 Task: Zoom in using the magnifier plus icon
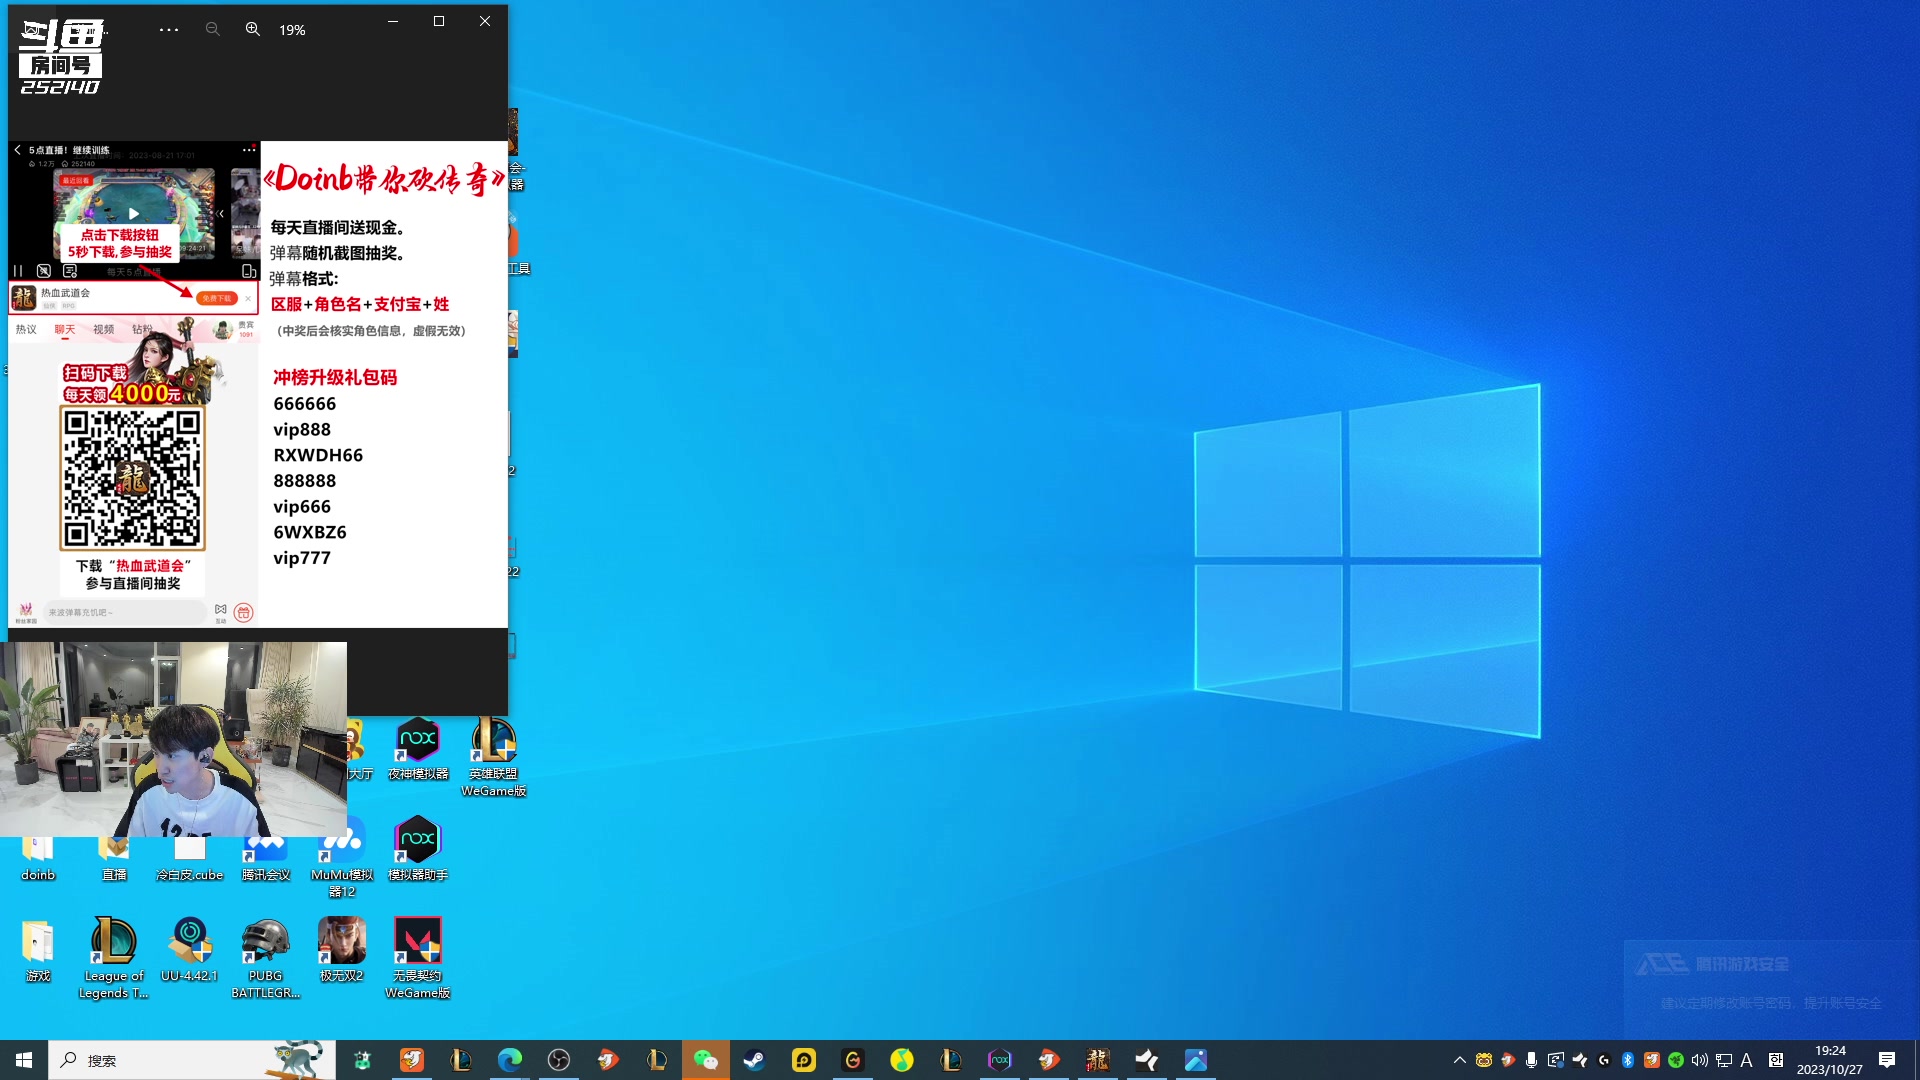click(253, 30)
